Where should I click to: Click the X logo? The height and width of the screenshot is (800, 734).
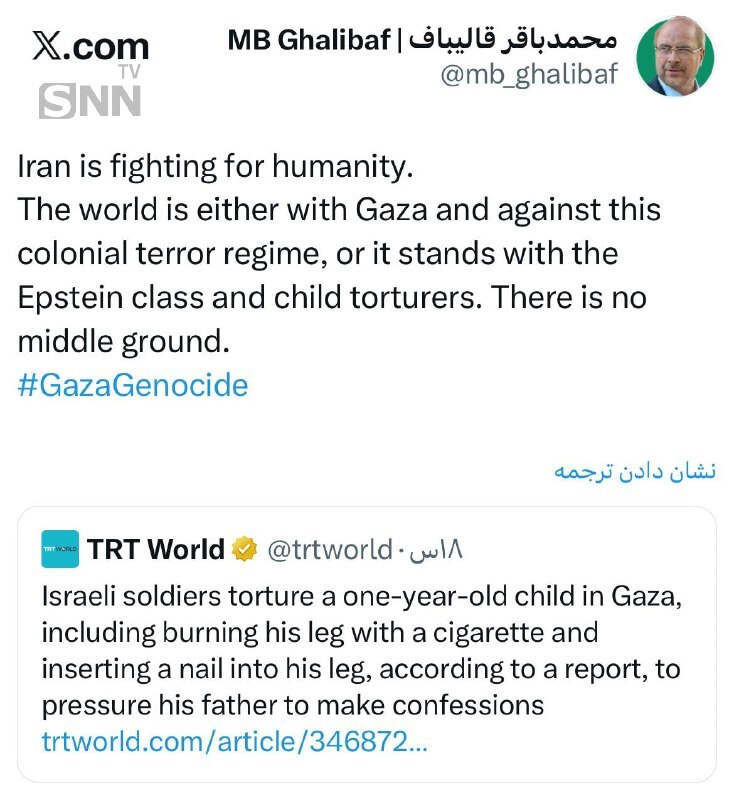tap(50, 46)
